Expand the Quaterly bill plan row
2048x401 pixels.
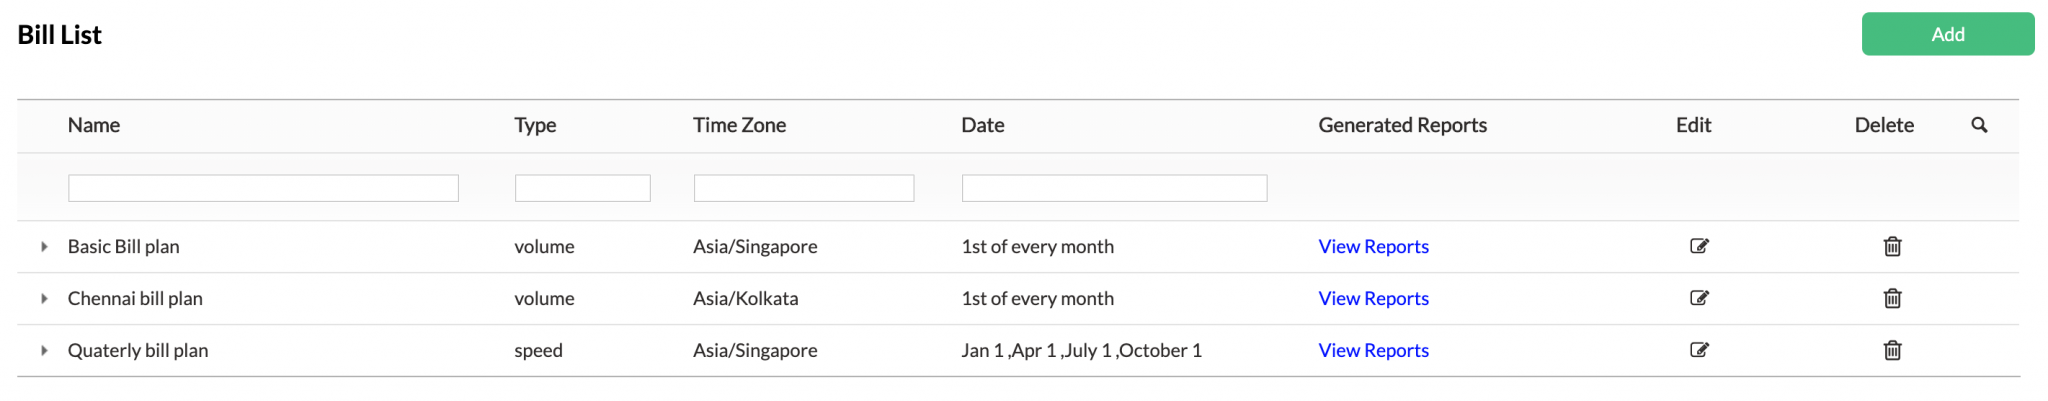(x=44, y=350)
